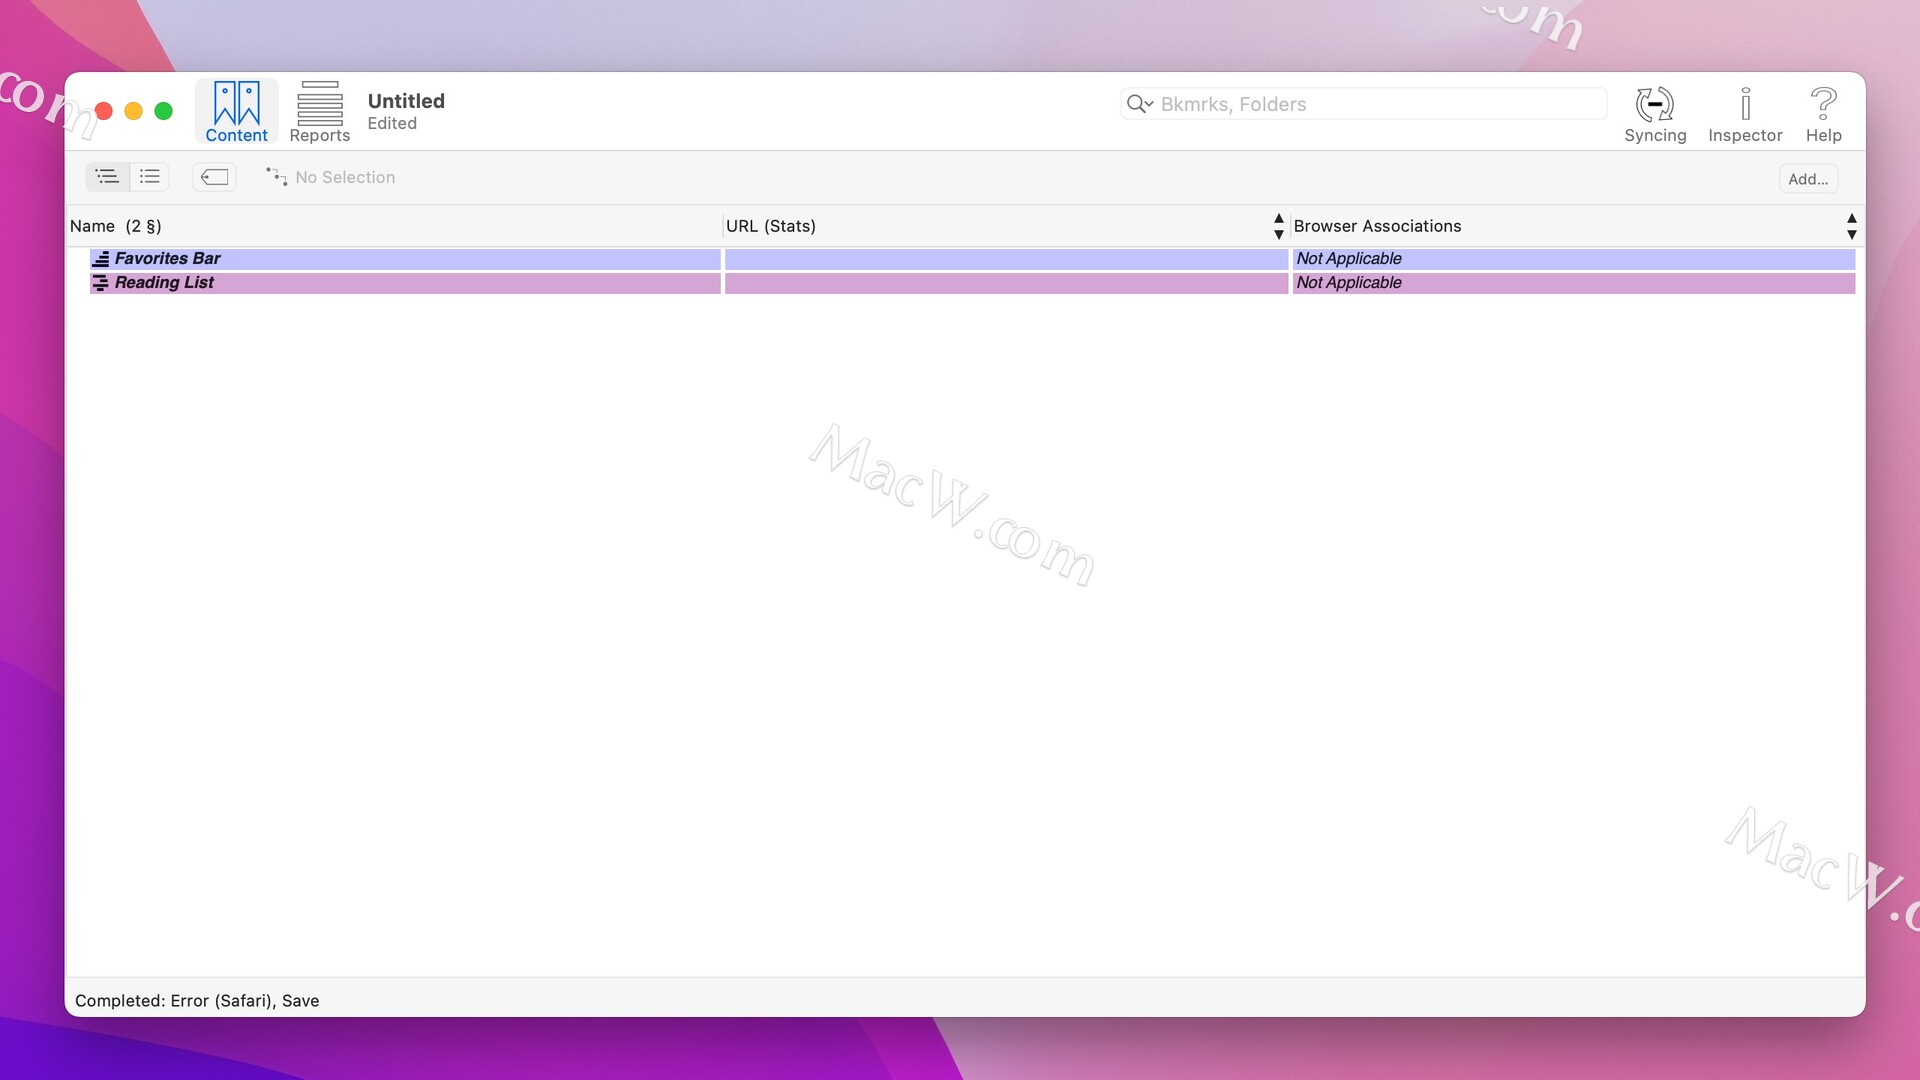Click the Favorites Bar folder icon
The width and height of the screenshot is (1920, 1080).
[x=101, y=259]
